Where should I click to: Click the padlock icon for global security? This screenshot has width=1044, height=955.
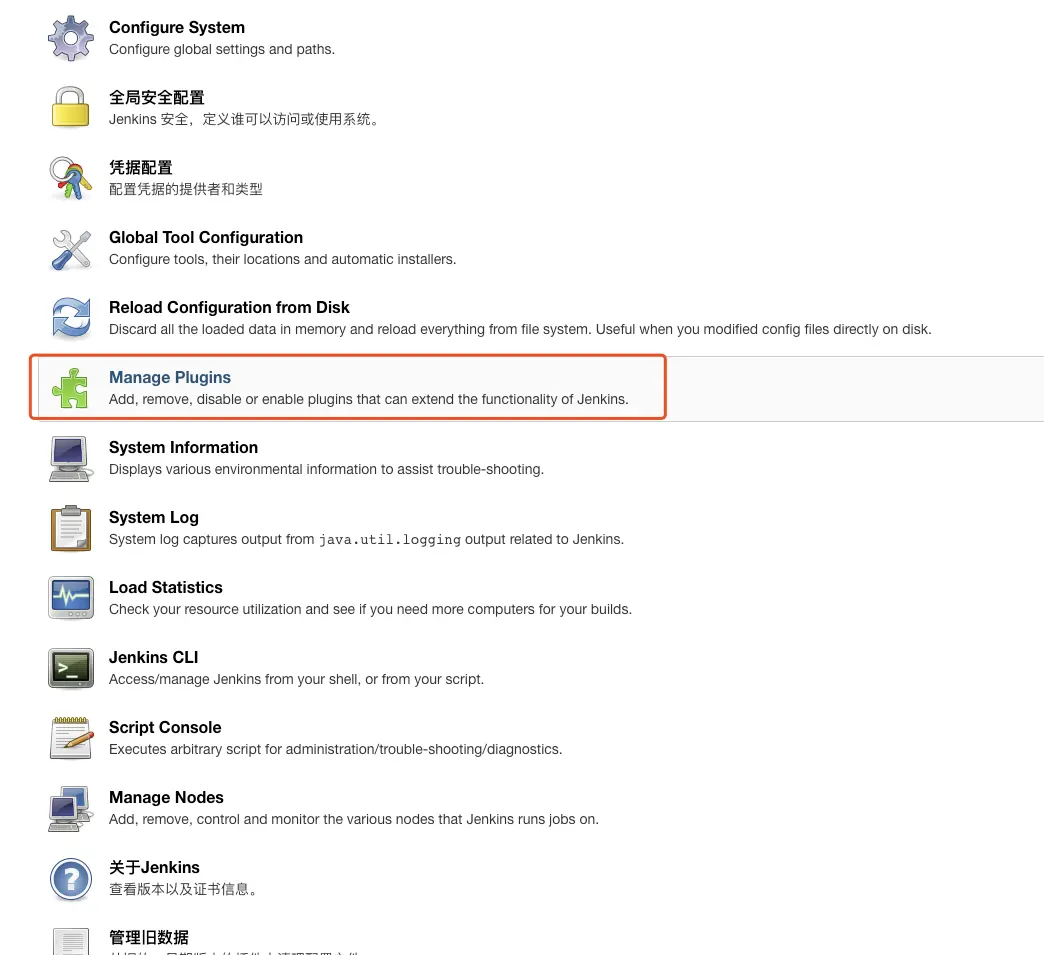pyautogui.click(x=71, y=107)
